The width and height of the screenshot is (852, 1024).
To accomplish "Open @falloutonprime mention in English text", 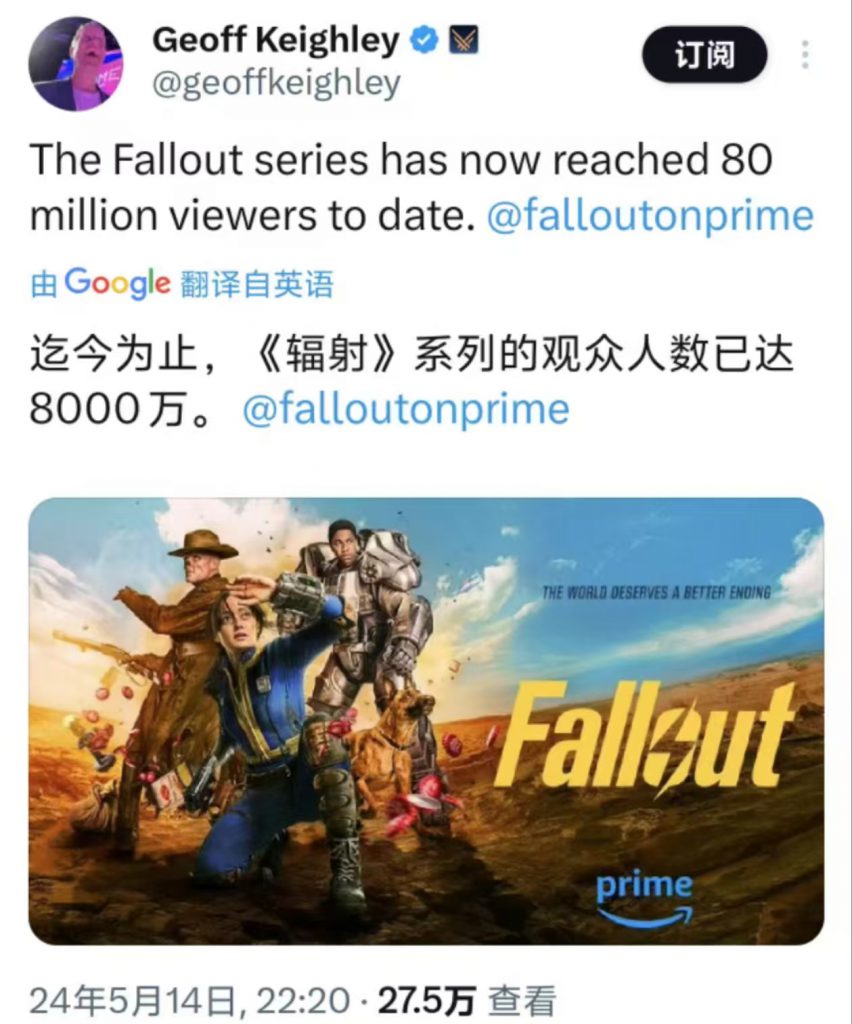I will click(650, 216).
